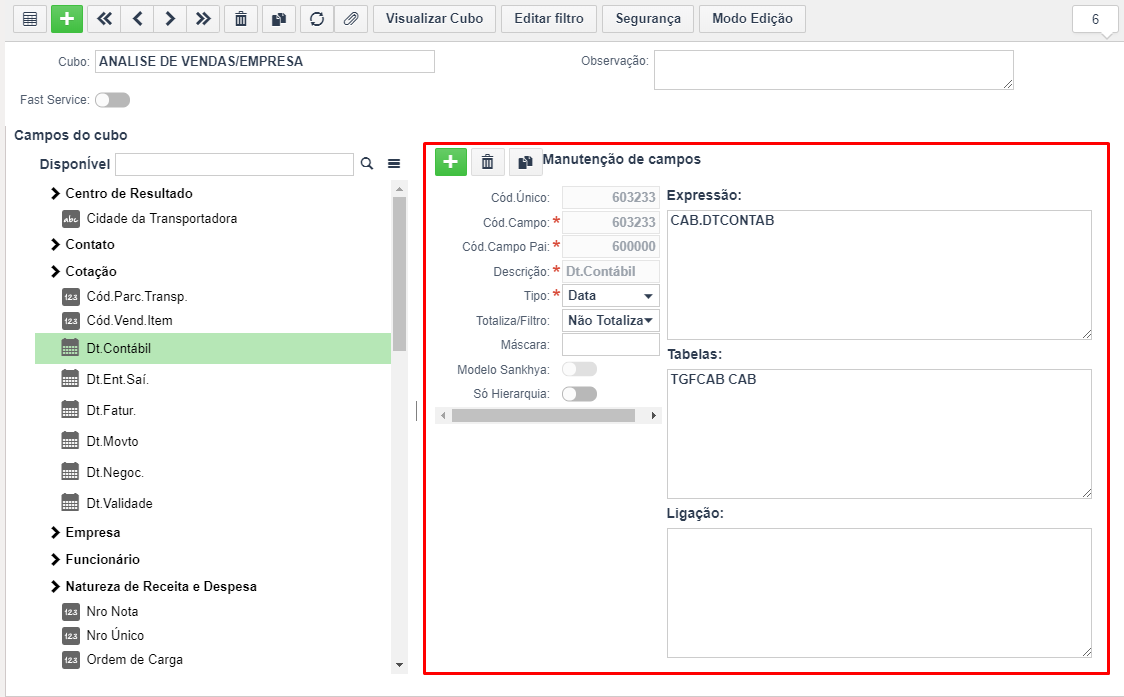
Task: Add new cube with green plus button
Action: coord(67,19)
